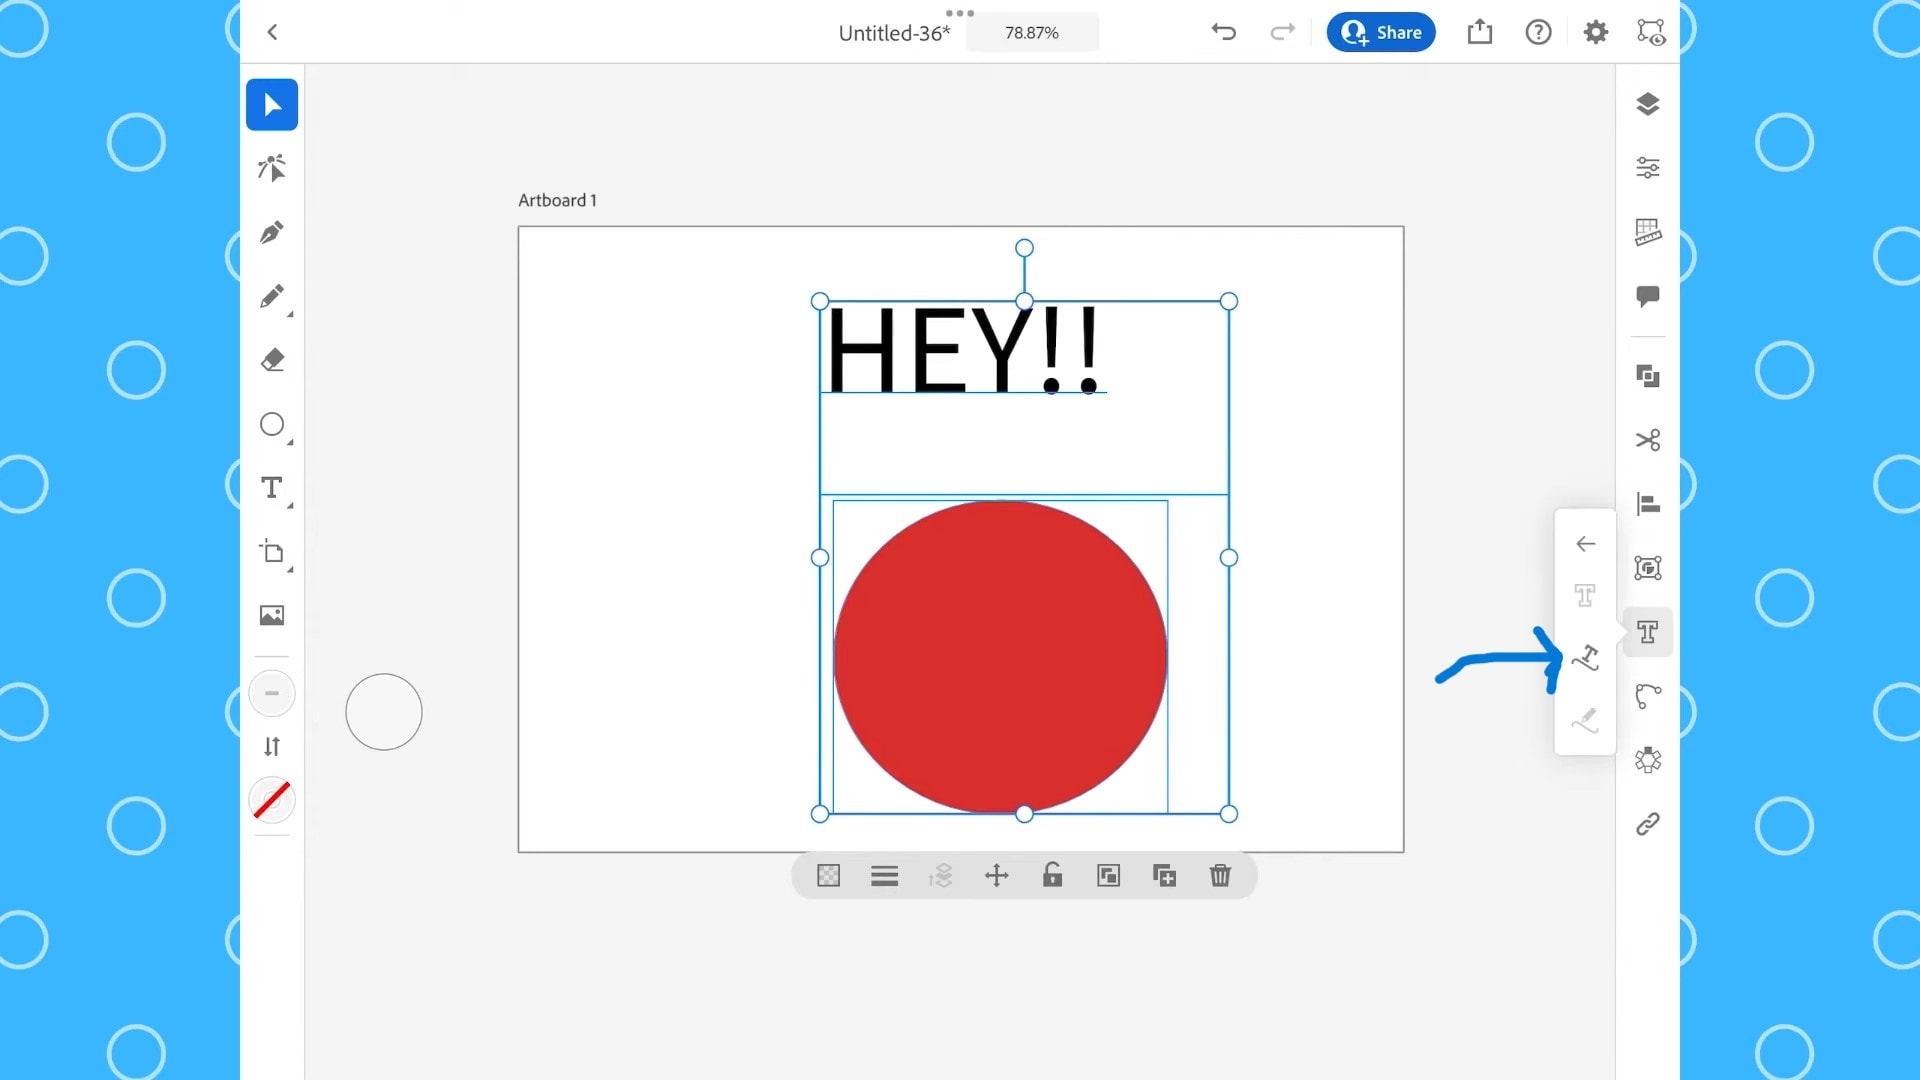Open the scissors Cut and Paste menu

[1648, 440]
